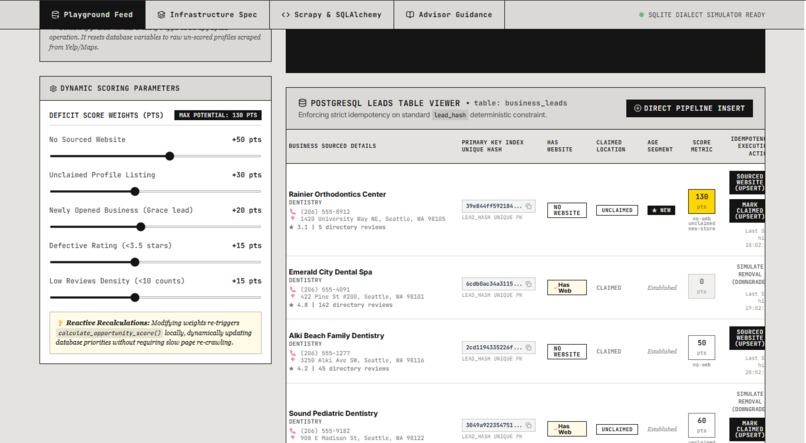This screenshot has height=443, width=806.
Task: Click the Has Web badge for Emerald City
Action: [x=566, y=287]
